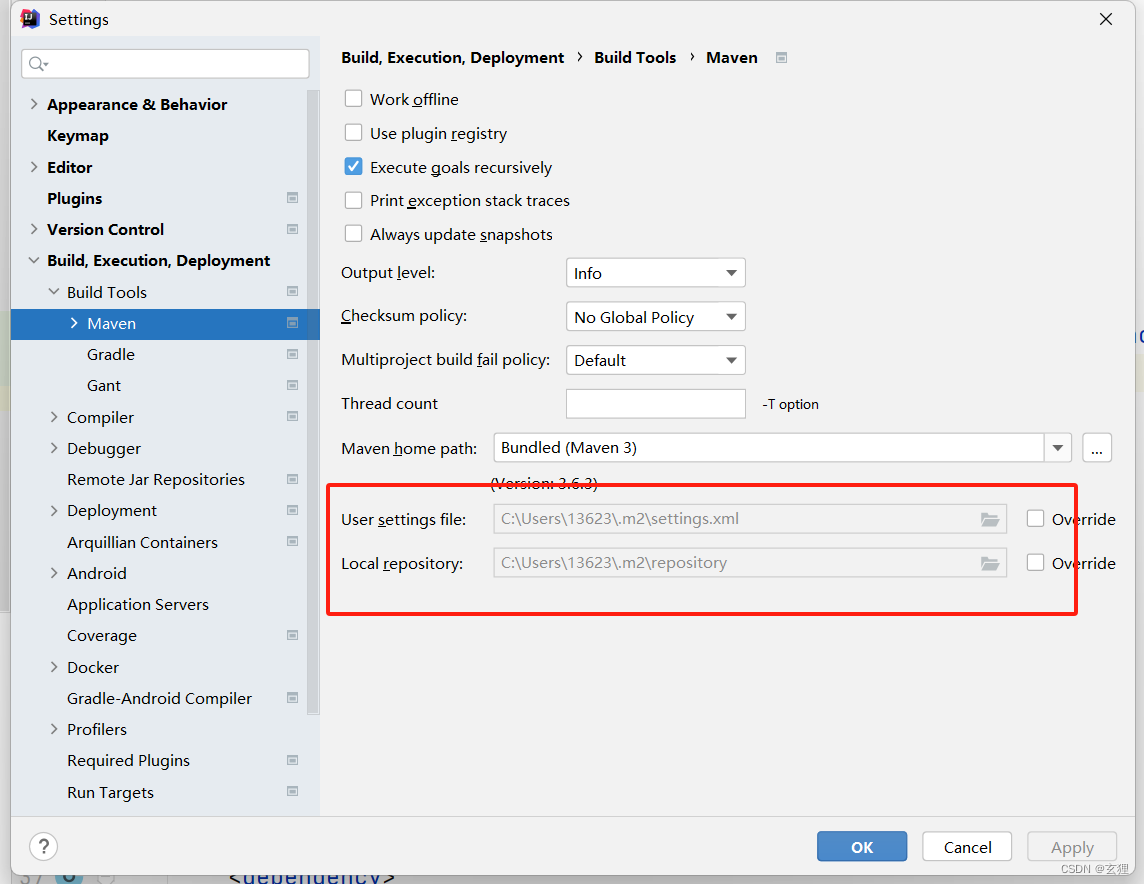Expand Appearance & Behavior section

click(x=34, y=104)
